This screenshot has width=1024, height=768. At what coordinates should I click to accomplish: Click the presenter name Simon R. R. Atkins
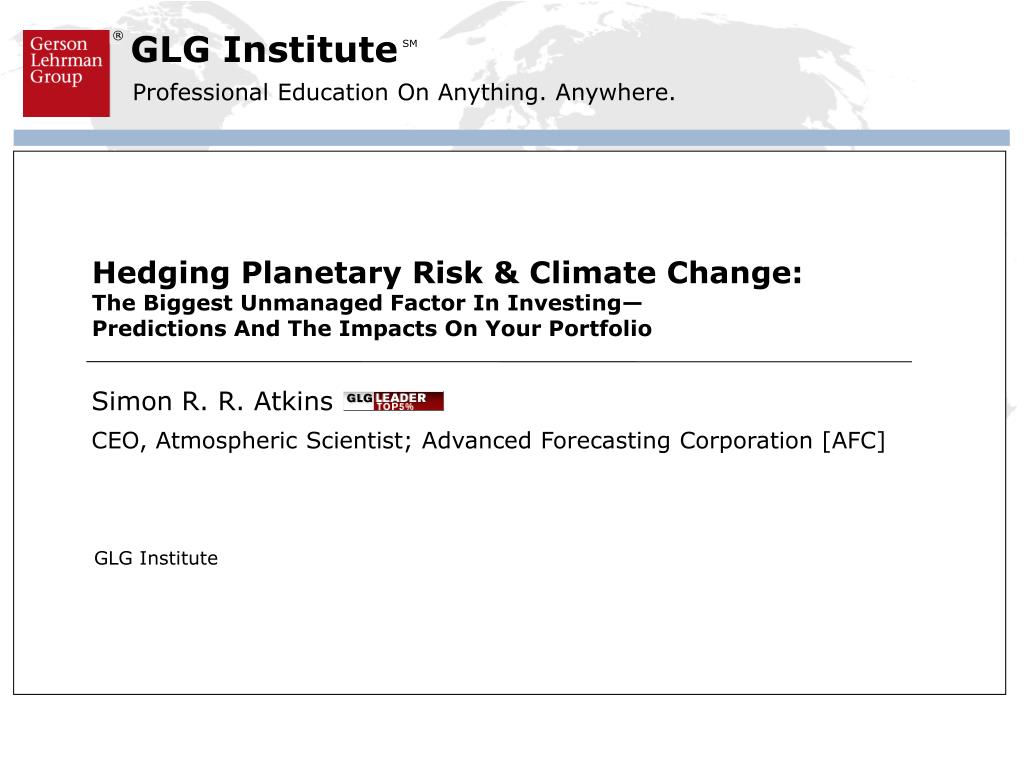(212, 401)
